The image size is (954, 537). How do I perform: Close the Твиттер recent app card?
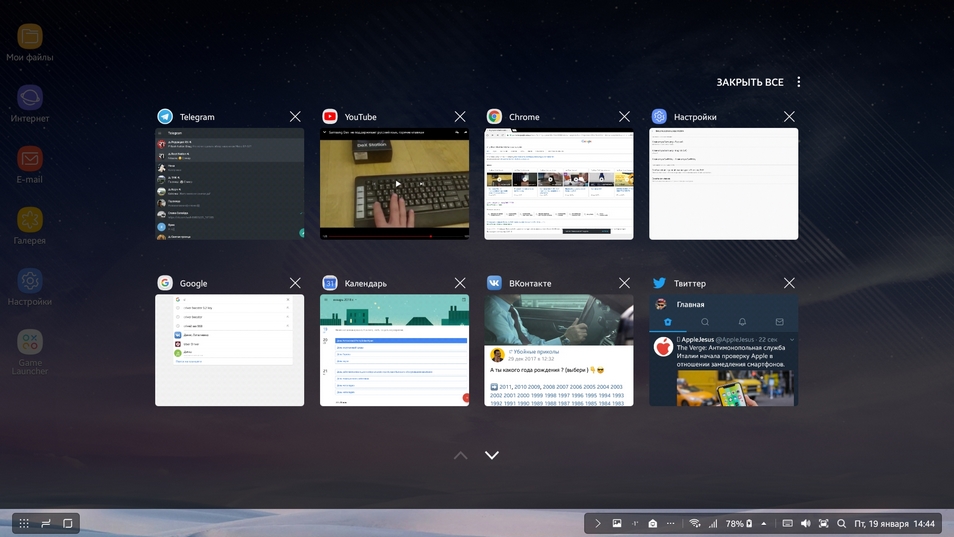tap(789, 283)
